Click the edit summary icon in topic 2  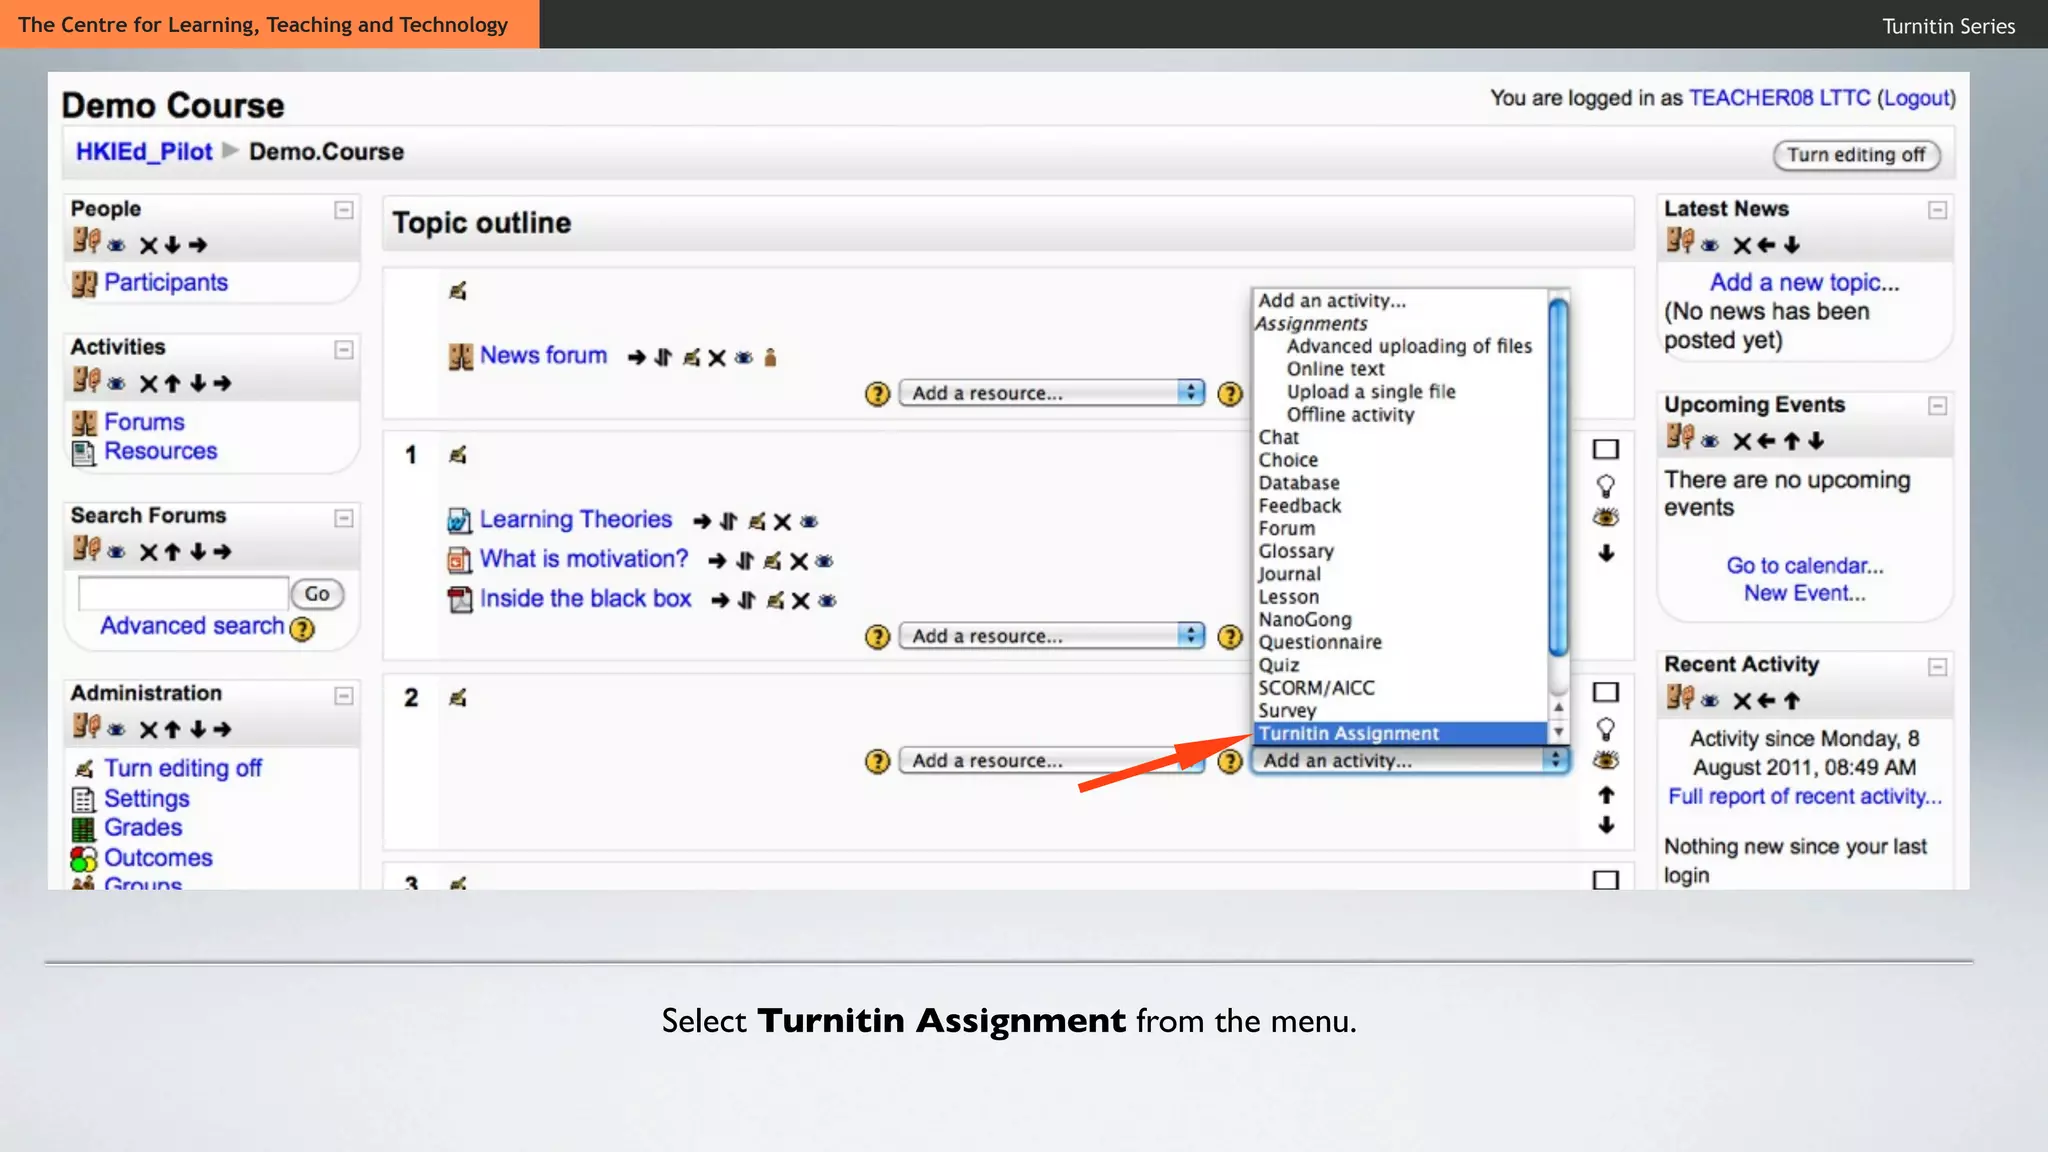tap(458, 698)
